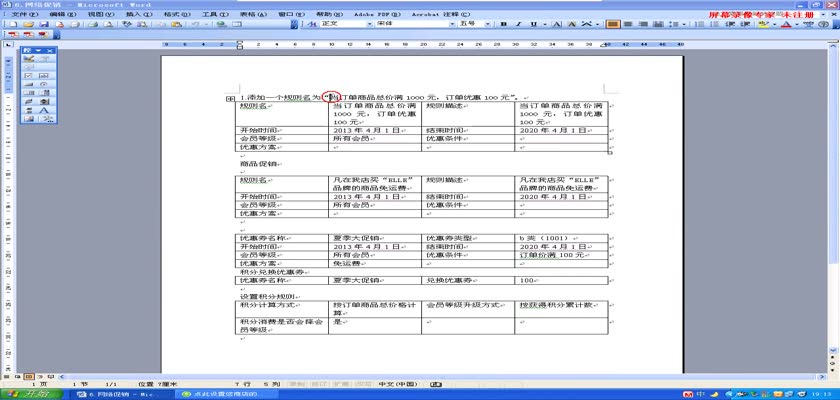Click the Open file folder icon
Image resolution: width=840 pixels, height=400 pixels.
[x=28, y=24]
